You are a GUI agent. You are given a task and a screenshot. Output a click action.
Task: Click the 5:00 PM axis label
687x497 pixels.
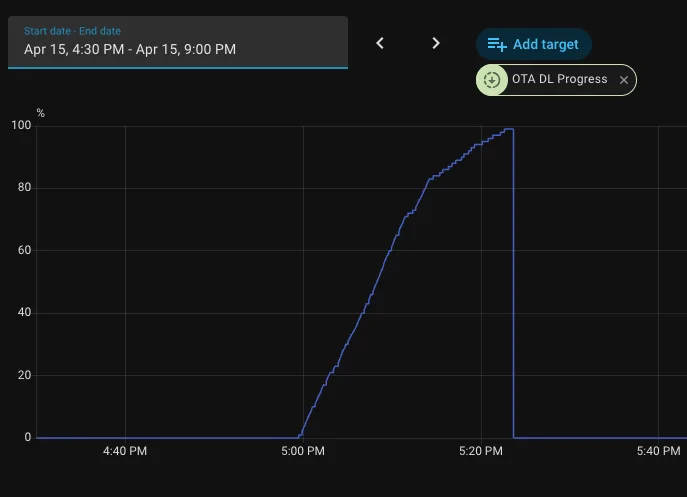coord(303,451)
